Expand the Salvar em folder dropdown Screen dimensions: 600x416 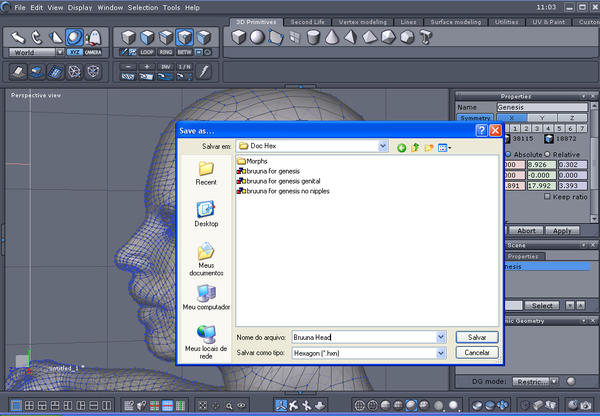382,146
